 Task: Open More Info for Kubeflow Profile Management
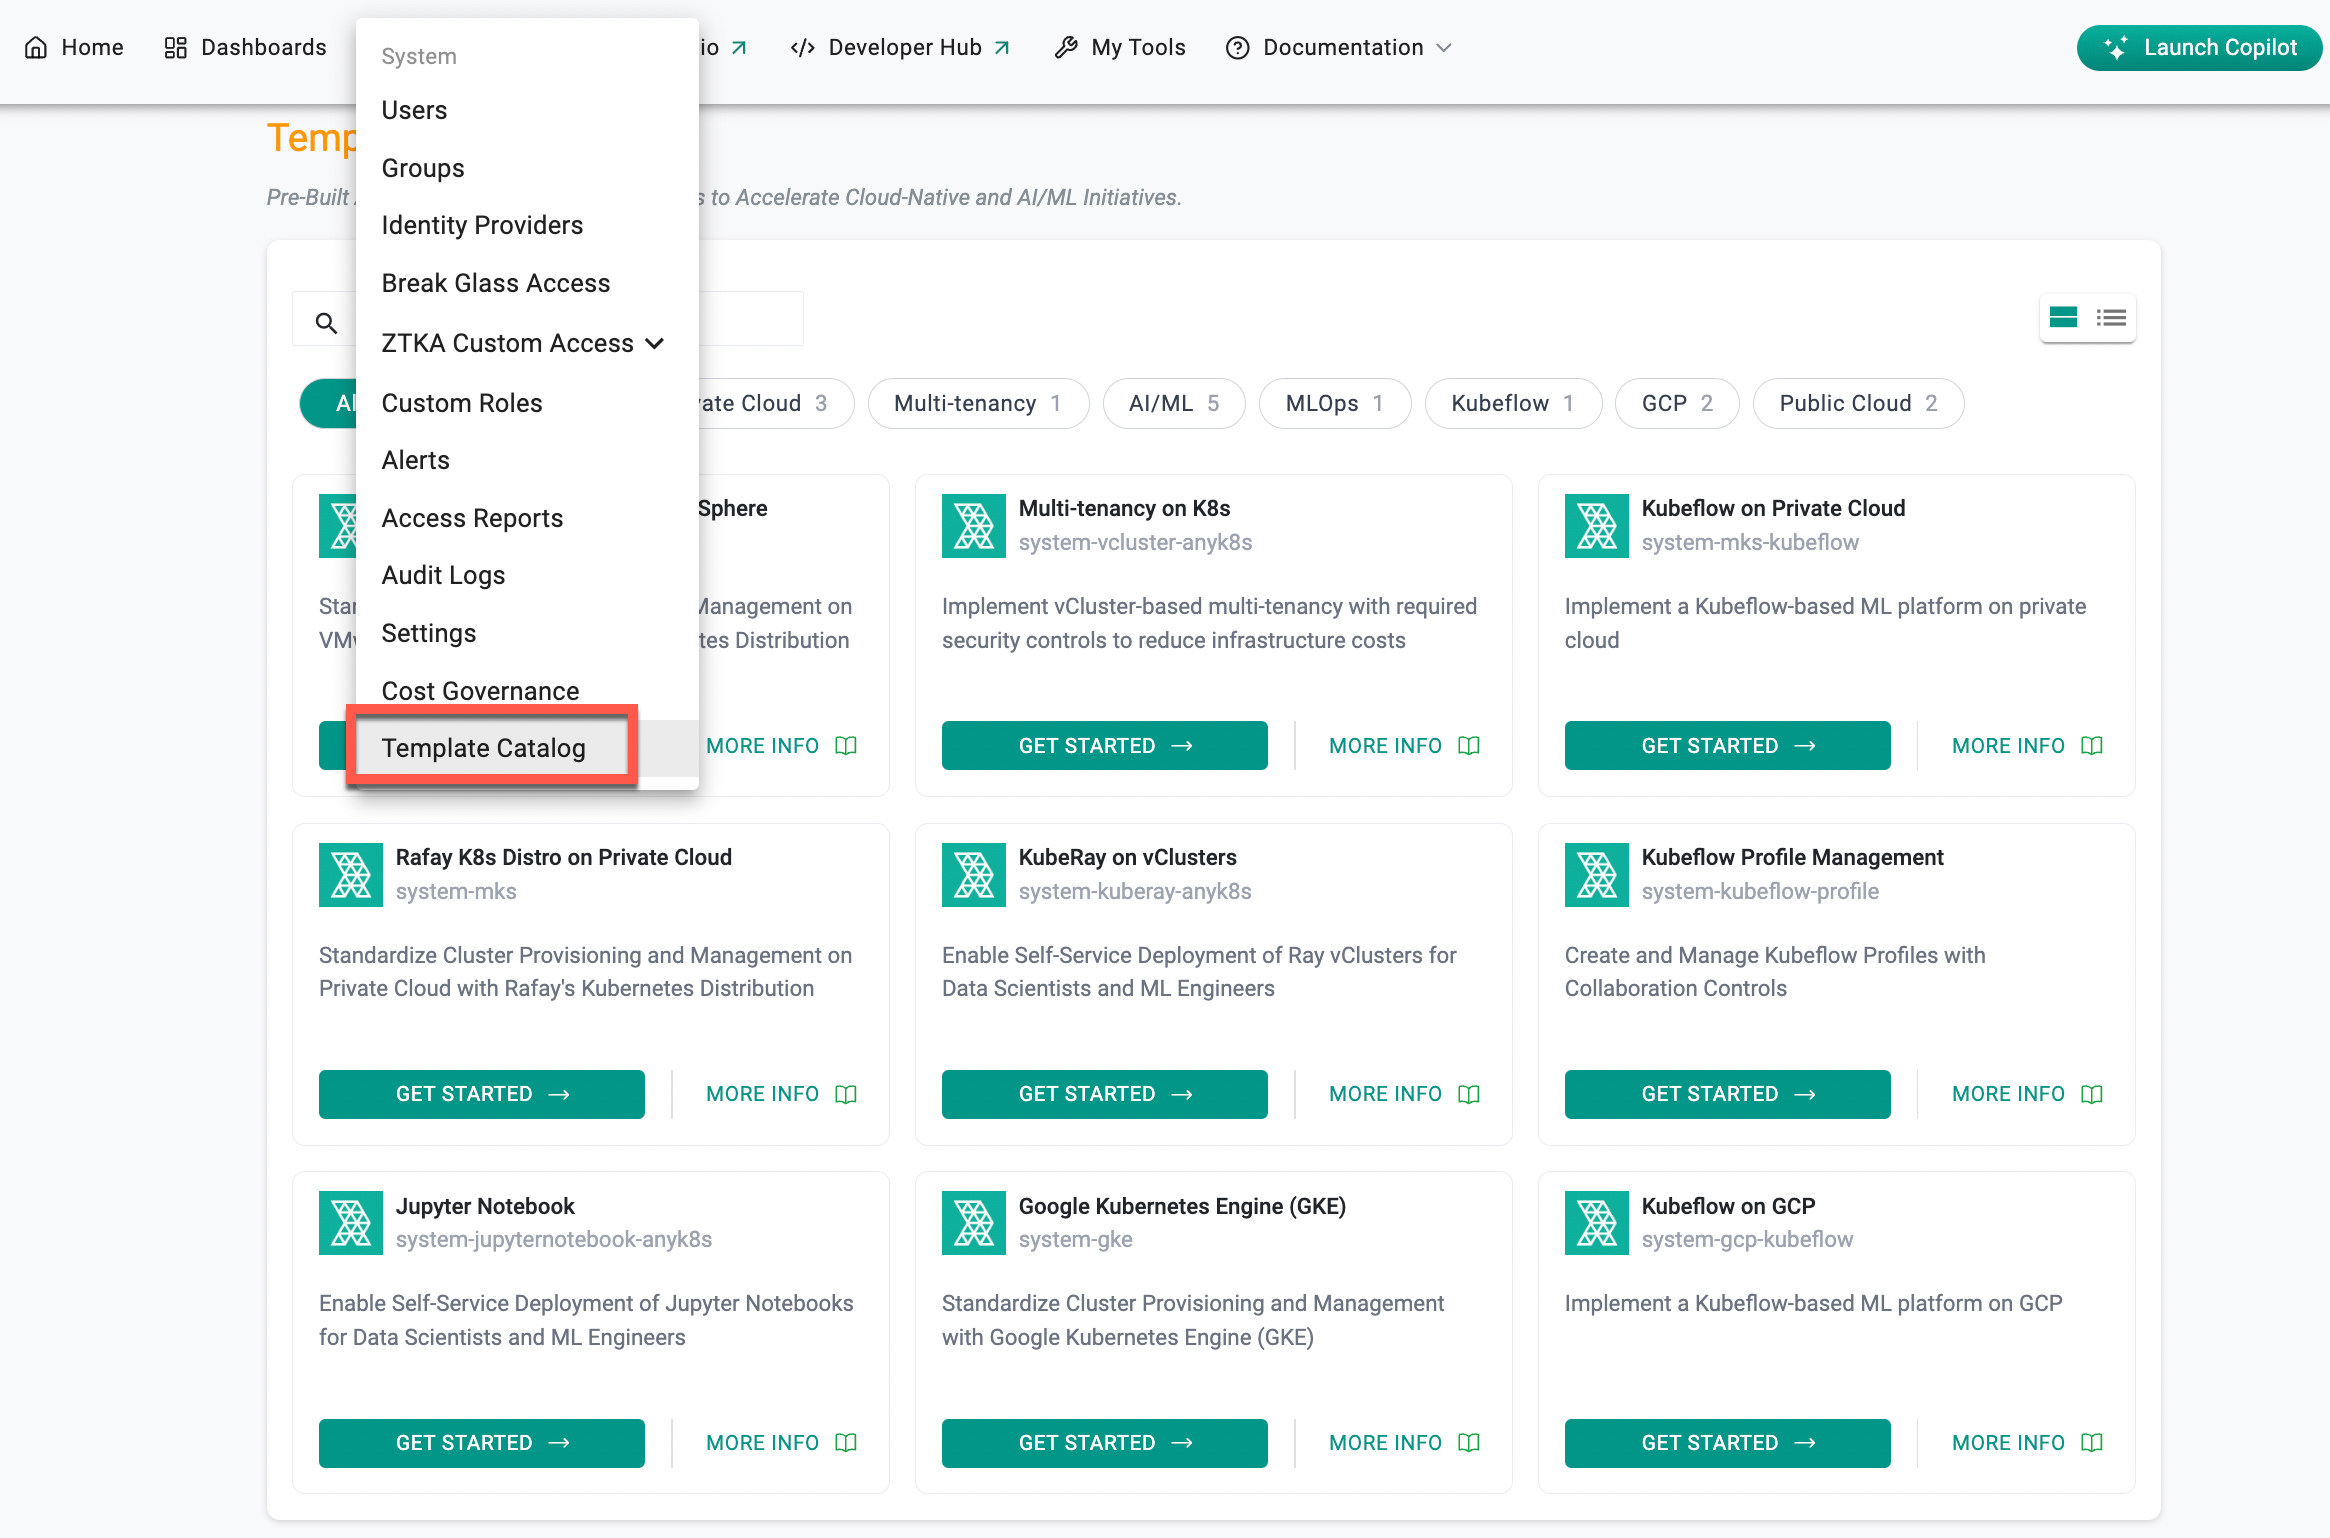[x=2027, y=1094]
